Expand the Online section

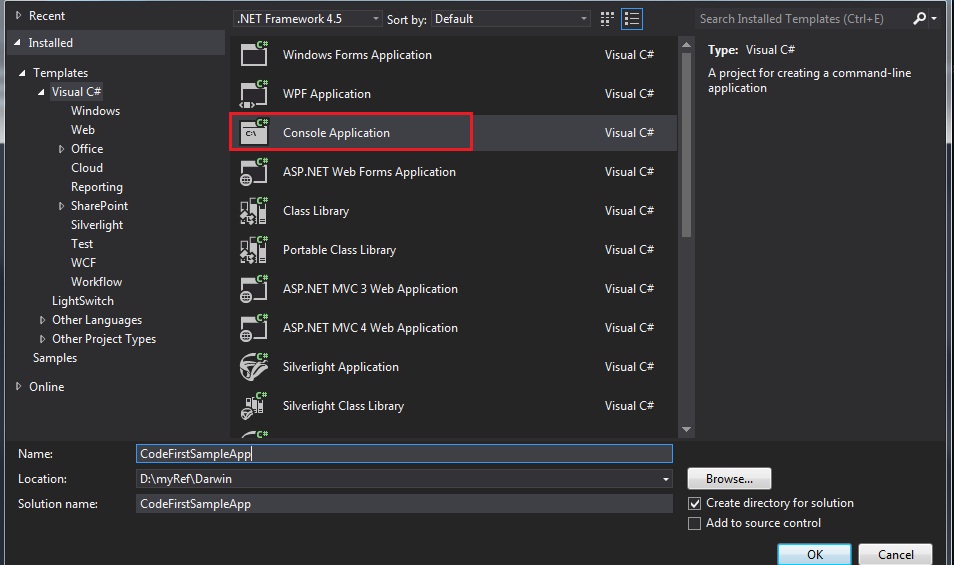coord(19,387)
